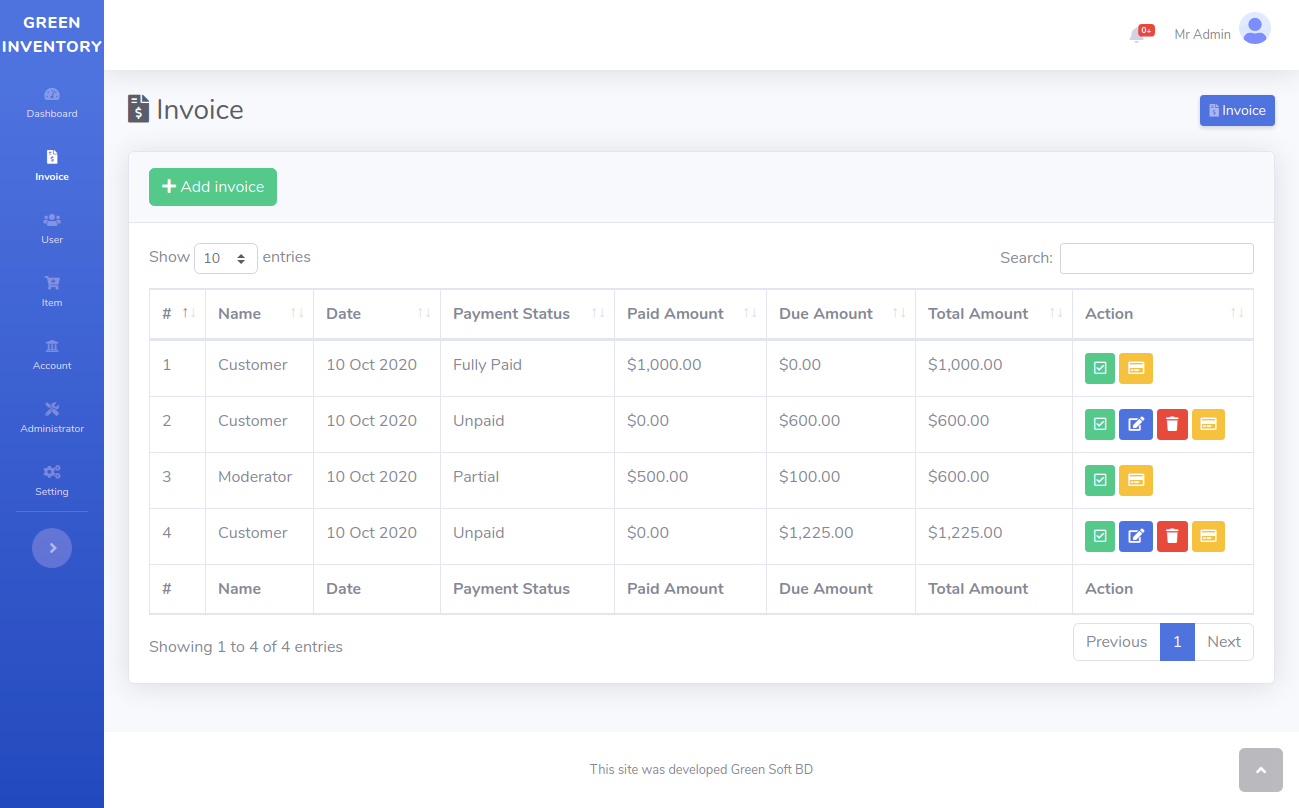This screenshot has width=1299, height=808.
Task: Open the Dashboard from the sidebar
Action: point(51,104)
